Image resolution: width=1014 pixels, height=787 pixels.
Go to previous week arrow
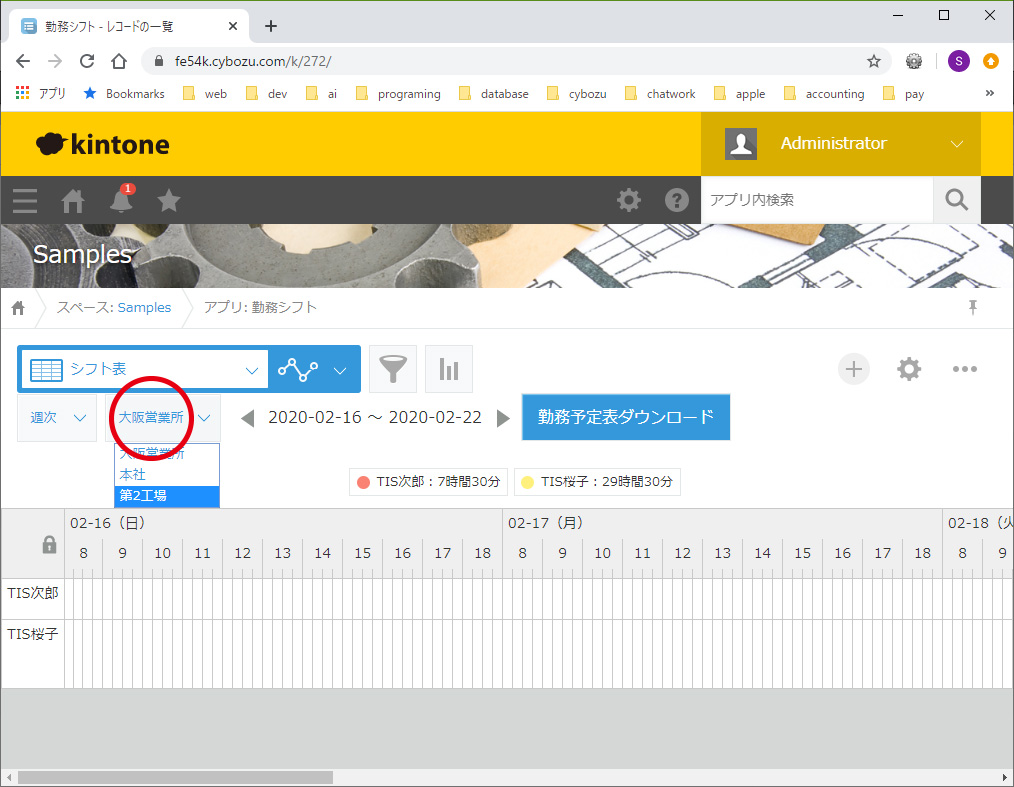coord(247,418)
